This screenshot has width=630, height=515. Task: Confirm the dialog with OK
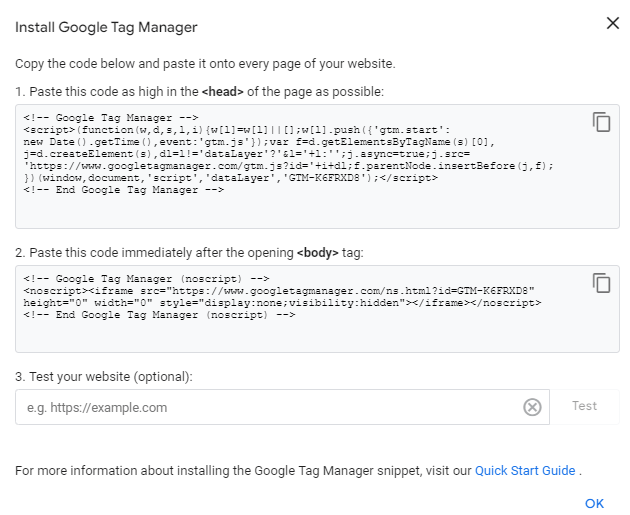594,503
